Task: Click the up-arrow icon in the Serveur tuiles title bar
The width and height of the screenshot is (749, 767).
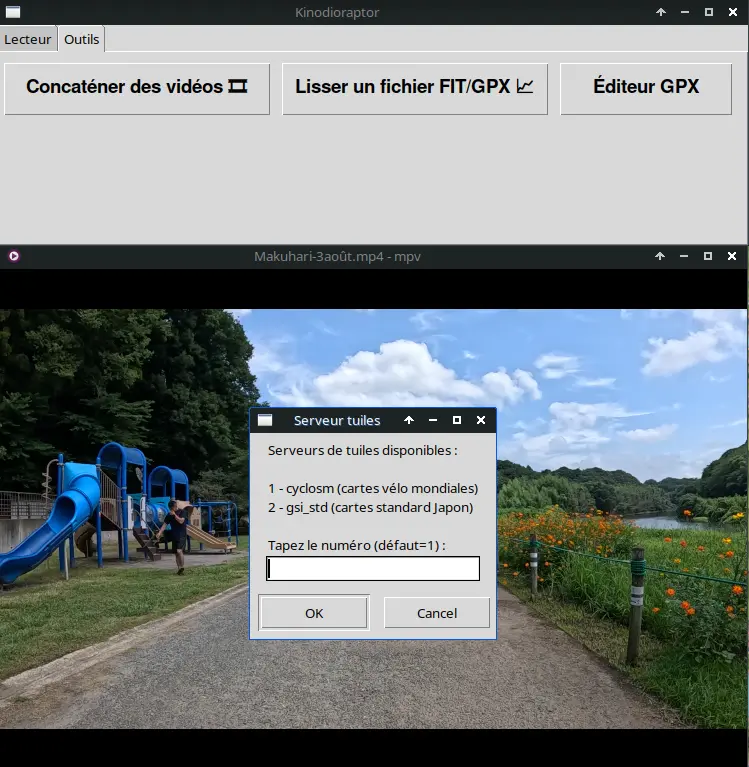Action: [409, 421]
